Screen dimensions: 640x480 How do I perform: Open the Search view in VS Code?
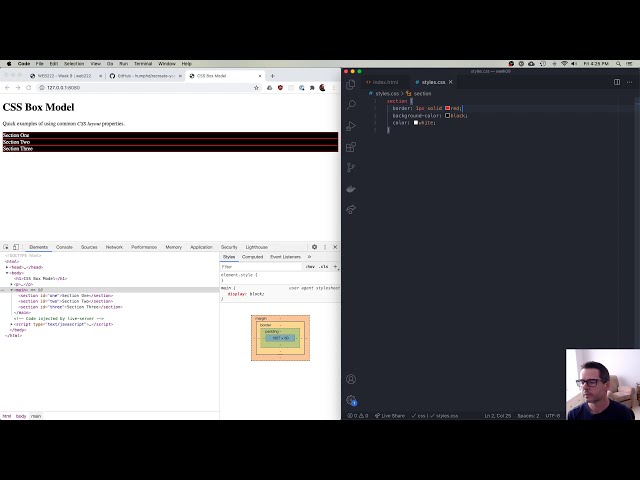coord(351,105)
